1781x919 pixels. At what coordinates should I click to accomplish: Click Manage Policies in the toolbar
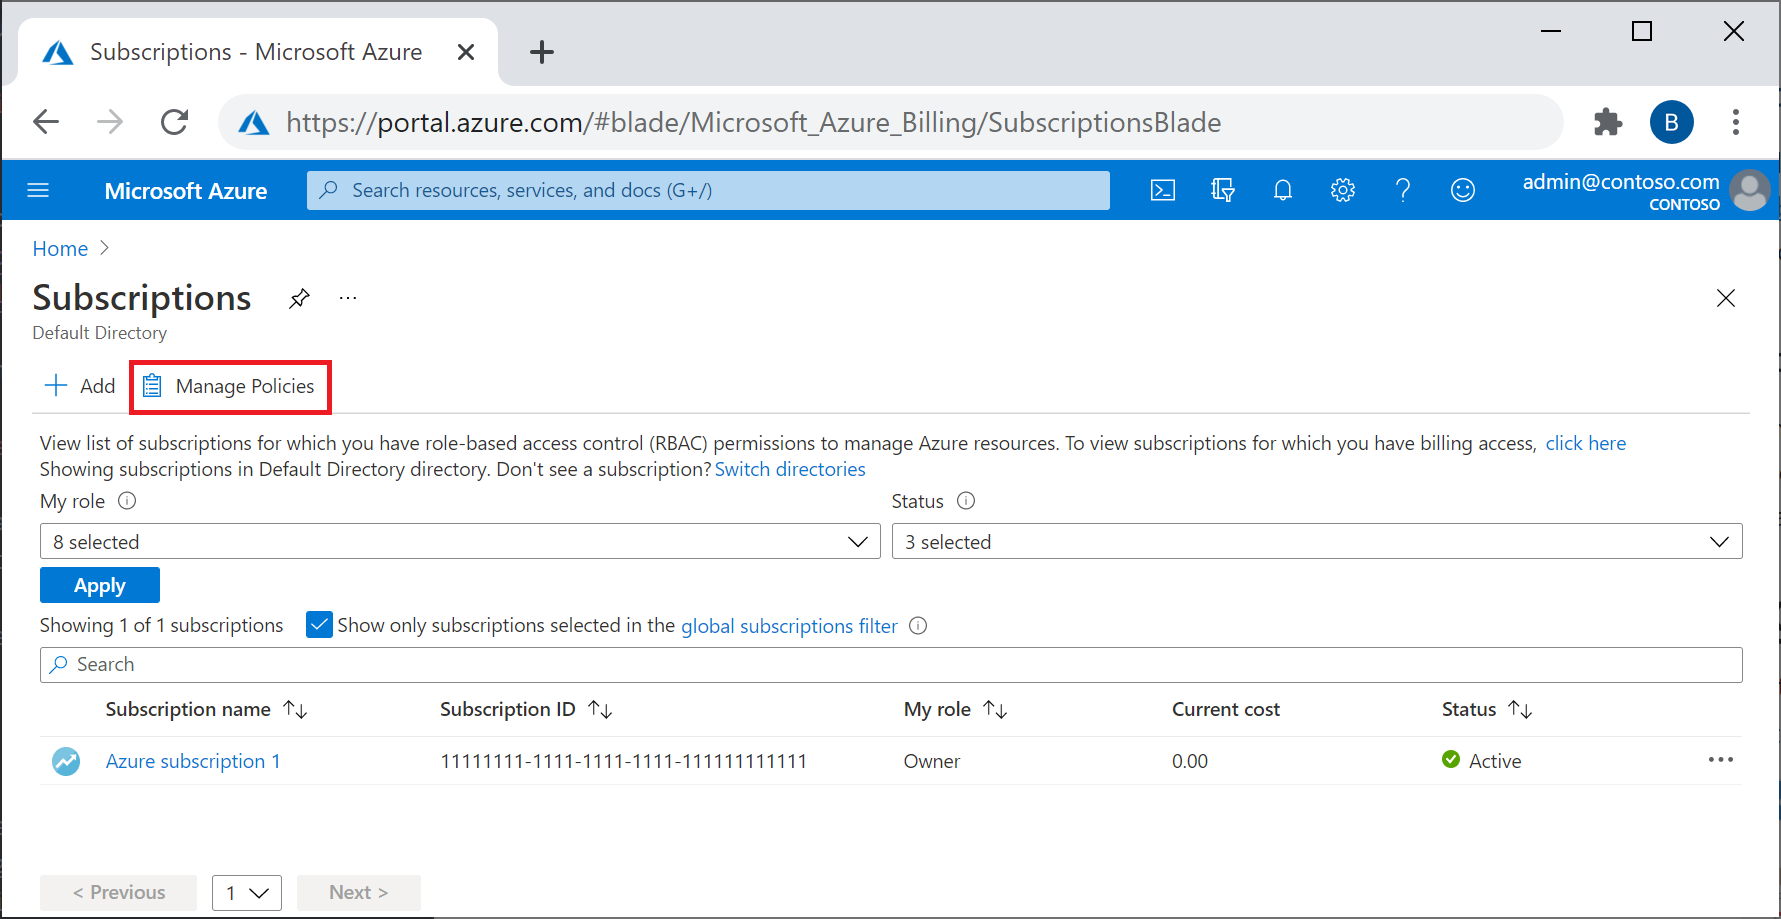click(230, 386)
